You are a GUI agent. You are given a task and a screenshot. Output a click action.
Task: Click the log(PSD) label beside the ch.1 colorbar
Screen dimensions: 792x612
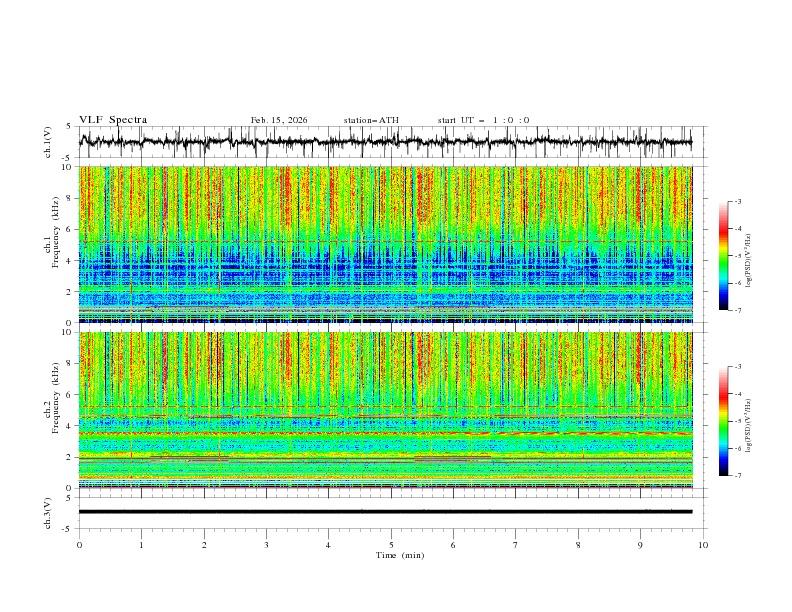pyautogui.click(x=749, y=261)
